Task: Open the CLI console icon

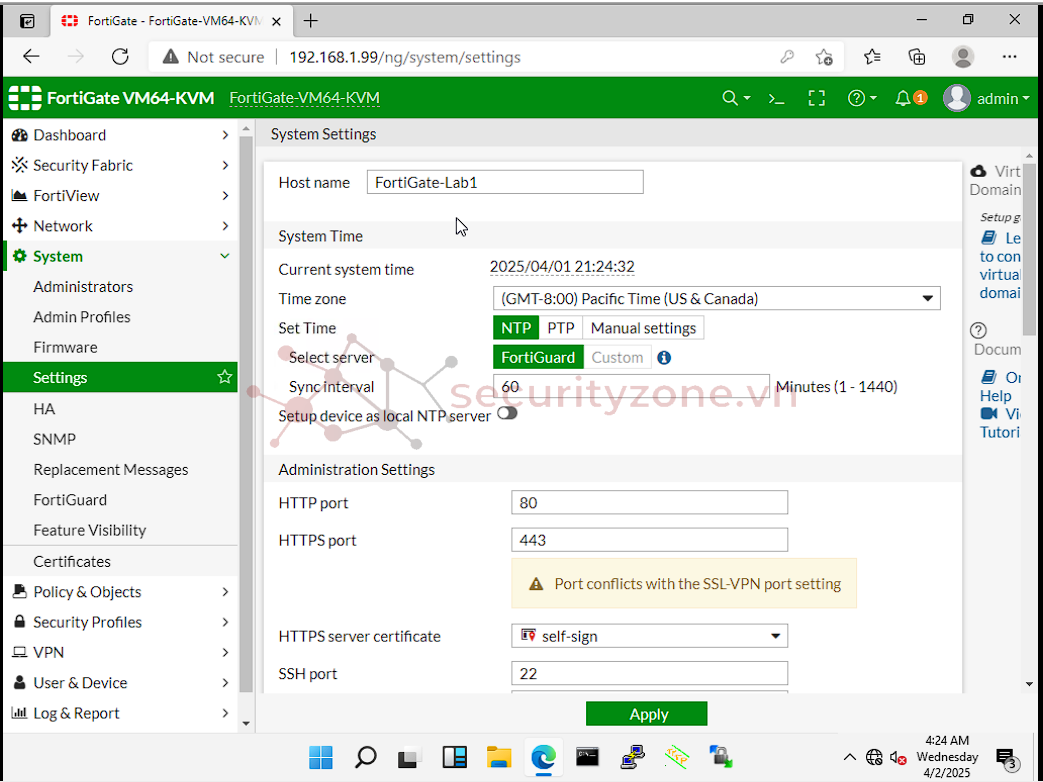Action: (776, 98)
